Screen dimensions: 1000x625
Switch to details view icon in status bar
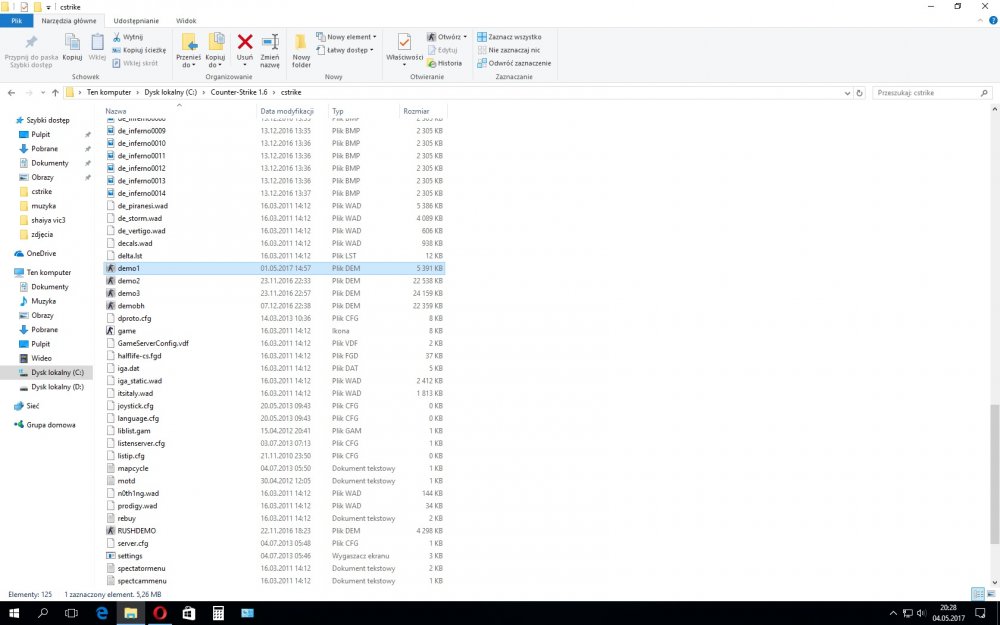pyautogui.click(x=978, y=594)
